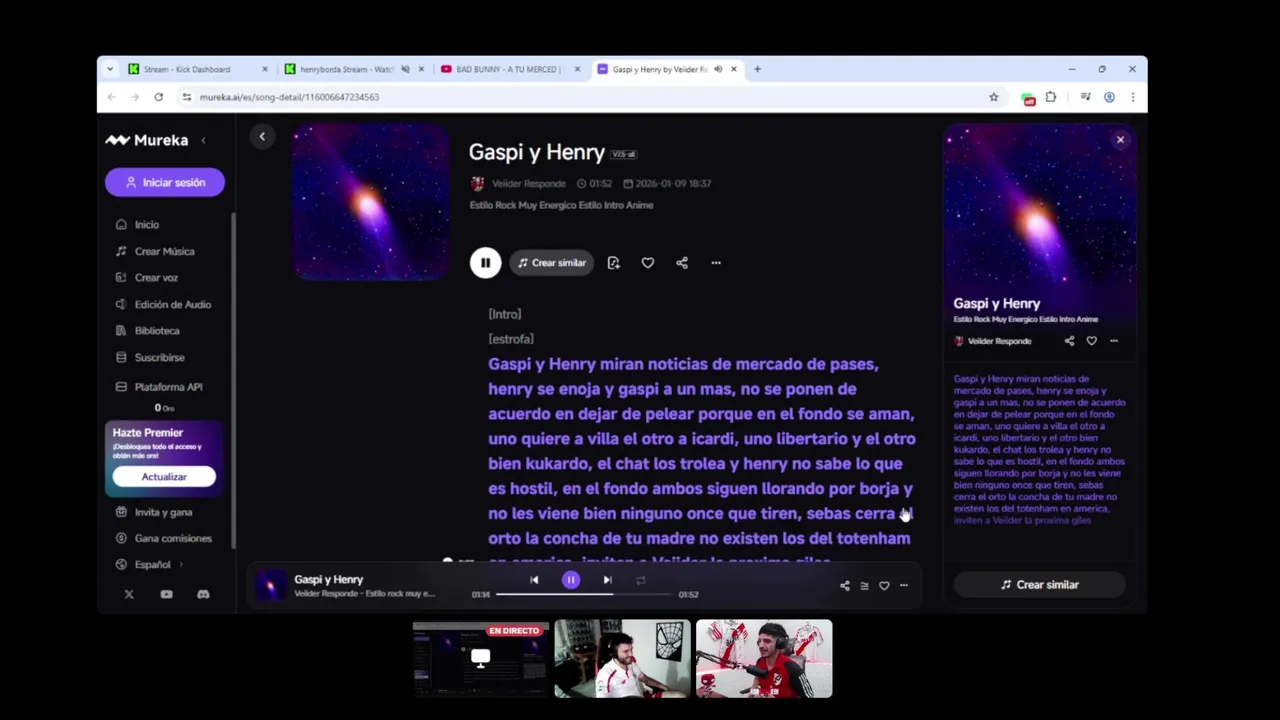This screenshot has height=720, width=1280.
Task: Like the song in bottom player bar
Action: coord(884,586)
